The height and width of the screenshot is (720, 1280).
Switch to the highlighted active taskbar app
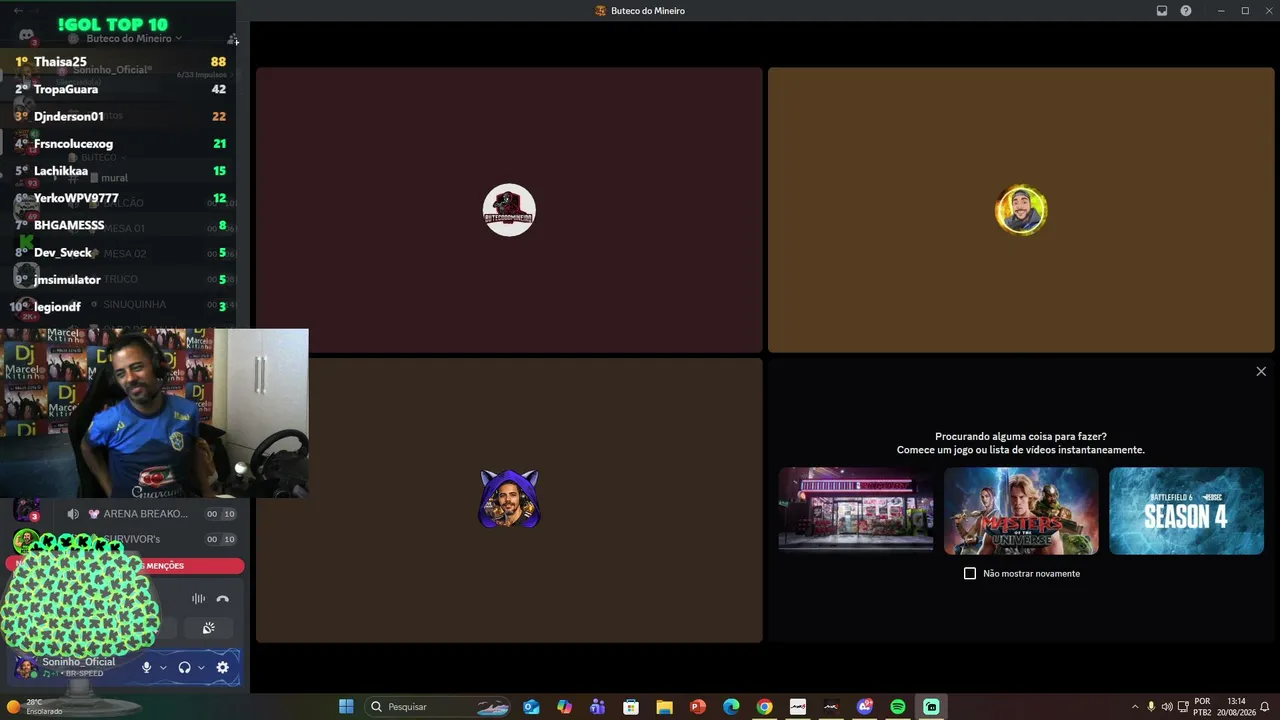[931, 707]
